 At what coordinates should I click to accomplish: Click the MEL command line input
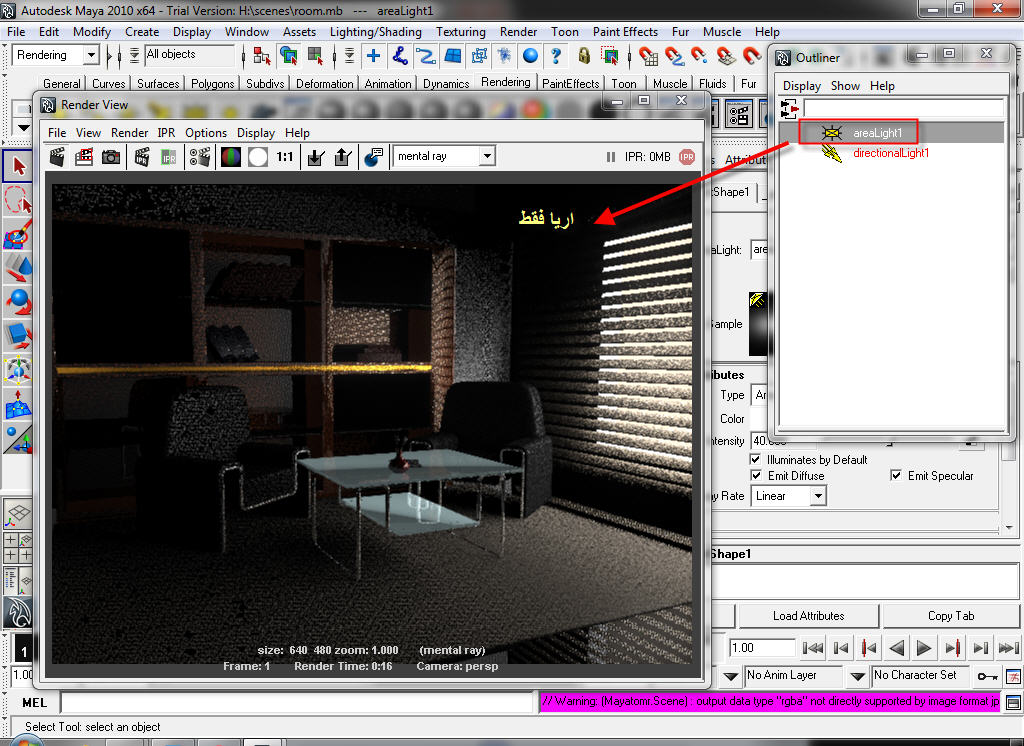pos(298,703)
